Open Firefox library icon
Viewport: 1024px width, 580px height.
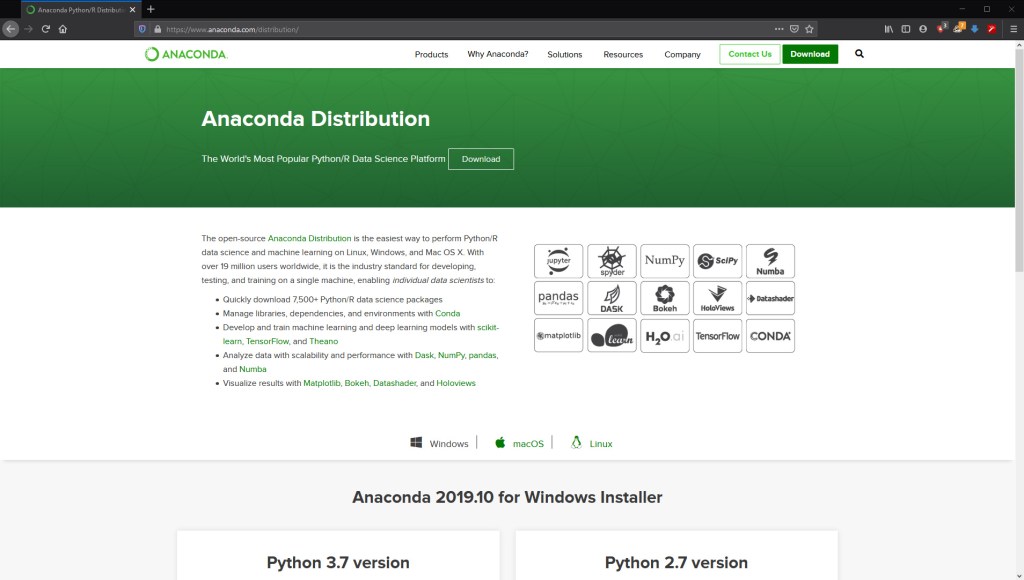tap(888, 29)
